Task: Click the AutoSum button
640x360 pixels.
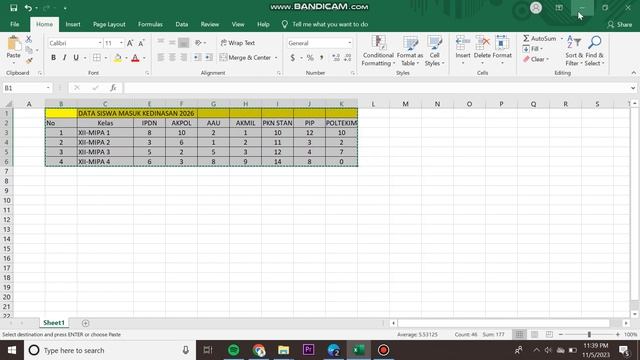Action: tap(540, 38)
